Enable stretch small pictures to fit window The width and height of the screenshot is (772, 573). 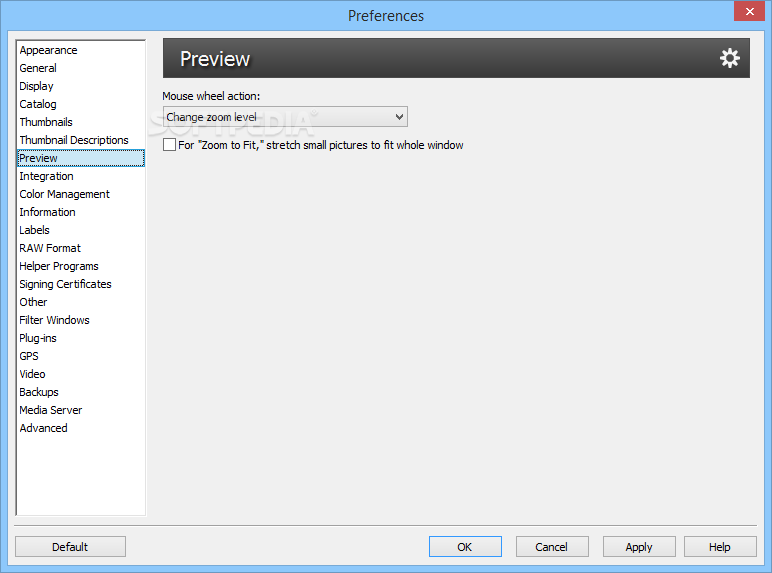169,145
